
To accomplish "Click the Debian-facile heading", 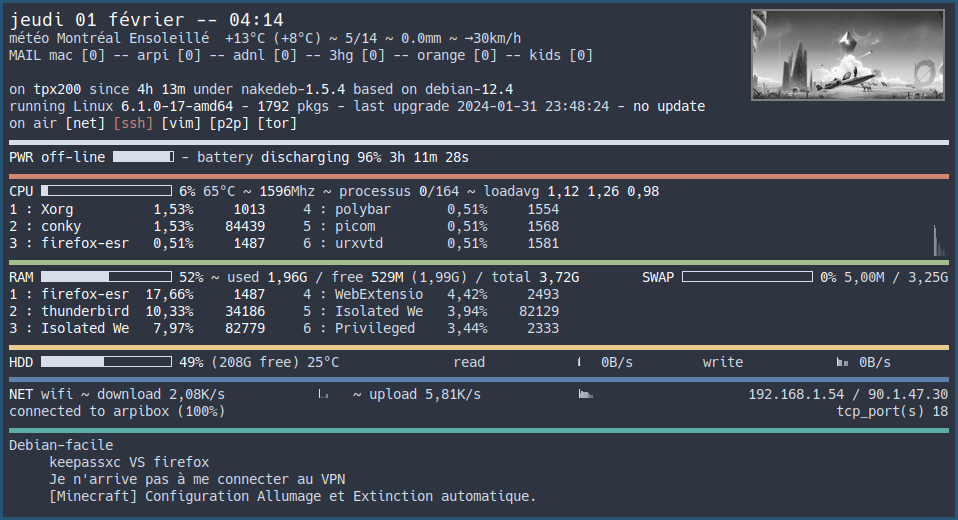I will coord(61,445).
